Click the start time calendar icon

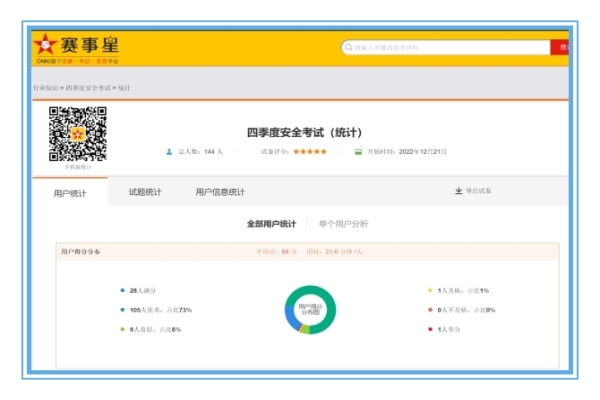coord(359,152)
